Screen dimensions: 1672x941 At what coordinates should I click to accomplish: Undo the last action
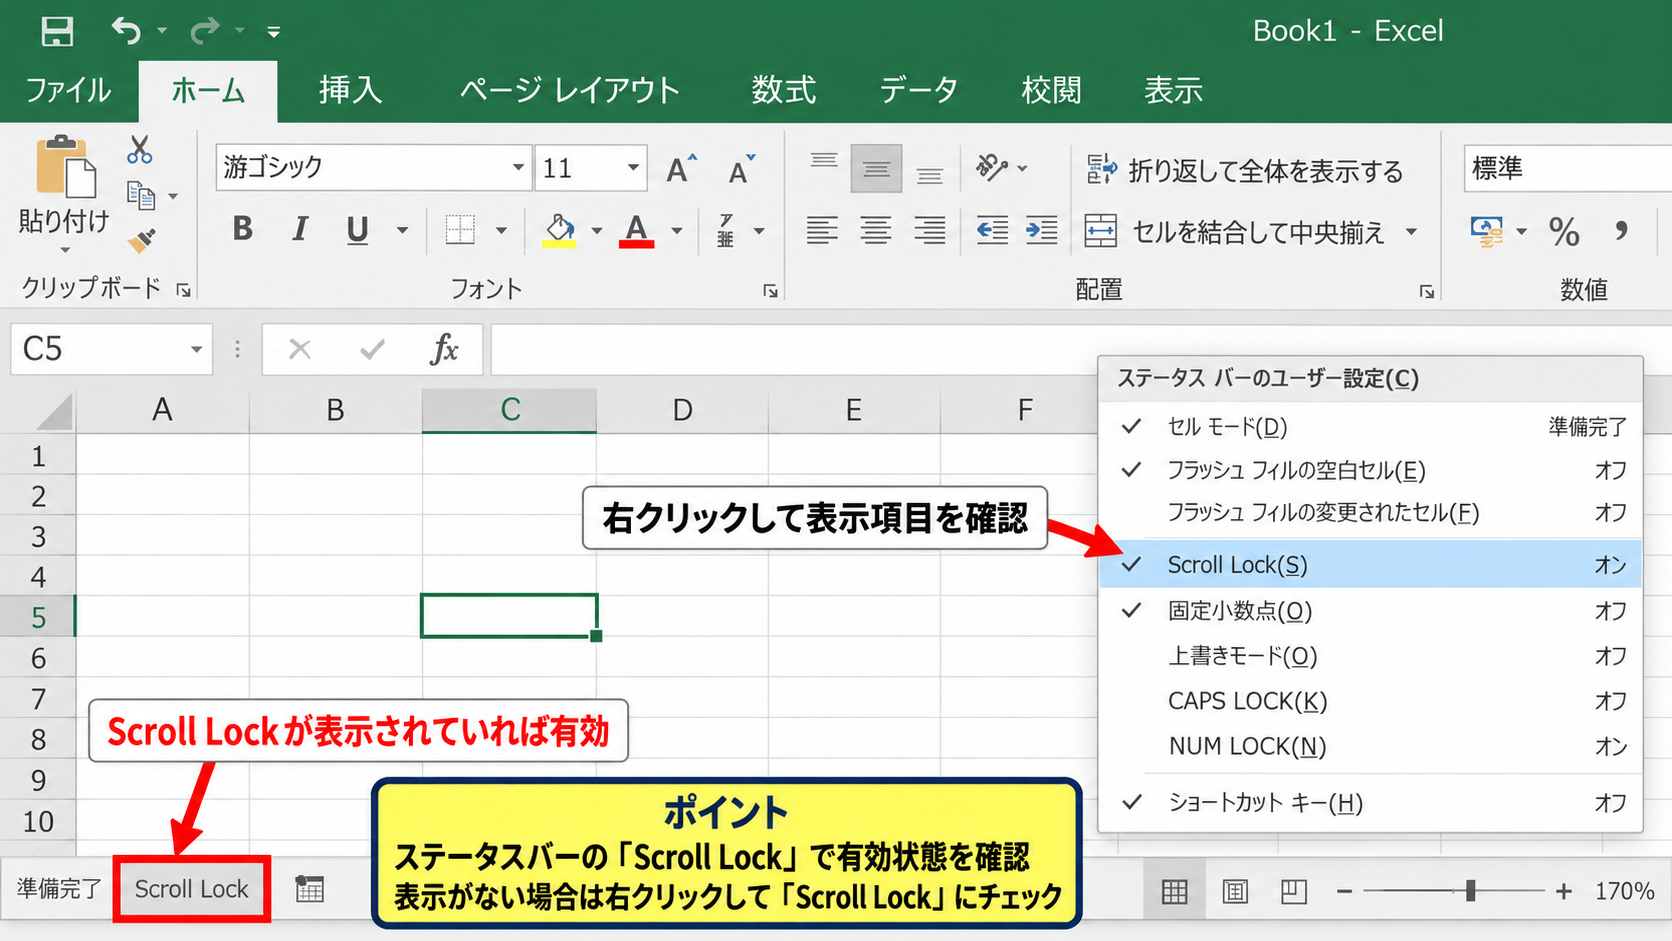point(126,31)
